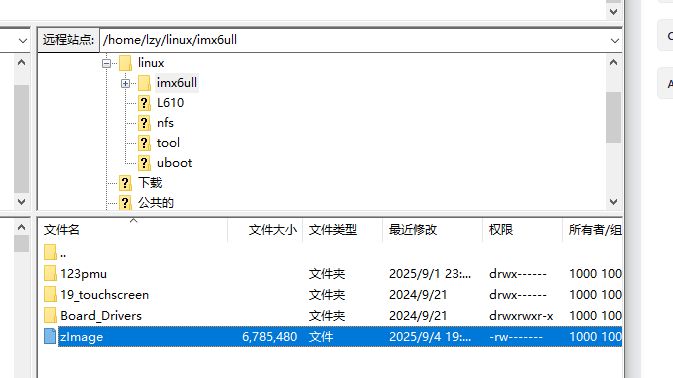Click the remote tree scroll down arrow
Image resolution: width=673 pixels, height=378 pixels.
[613, 202]
